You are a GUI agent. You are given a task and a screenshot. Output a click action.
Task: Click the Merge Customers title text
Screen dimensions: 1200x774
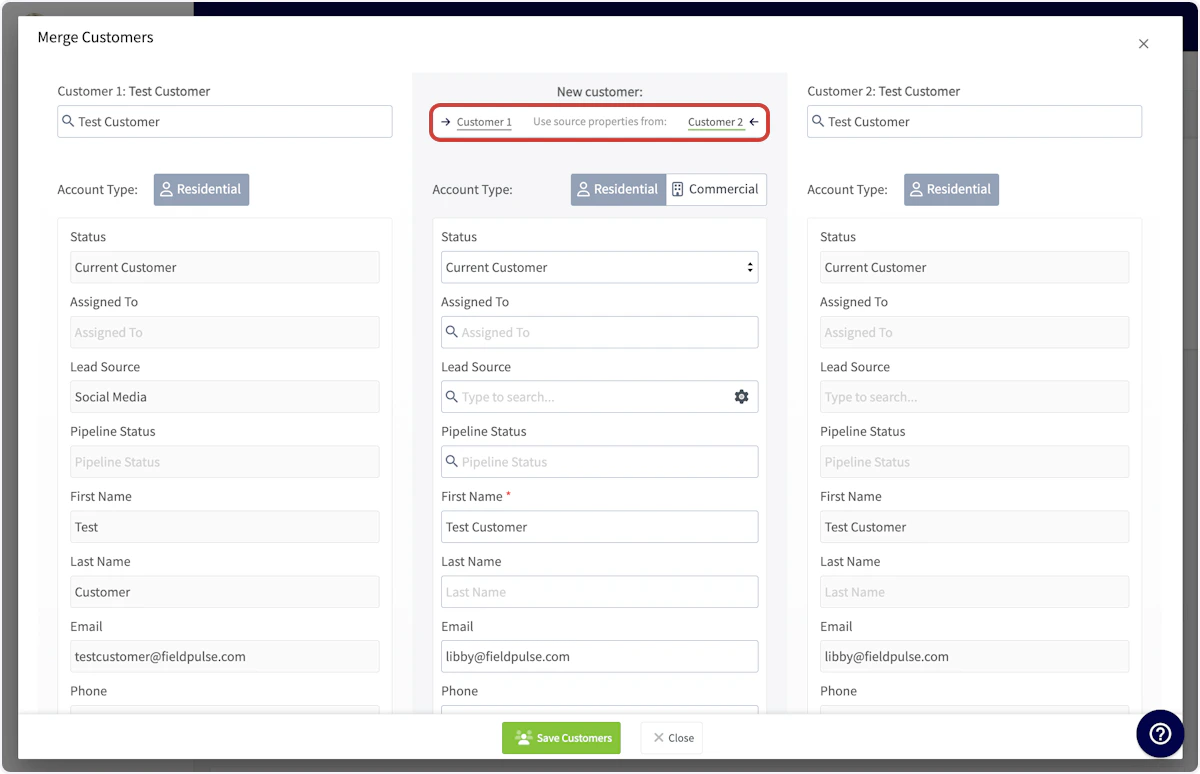(x=95, y=37)
